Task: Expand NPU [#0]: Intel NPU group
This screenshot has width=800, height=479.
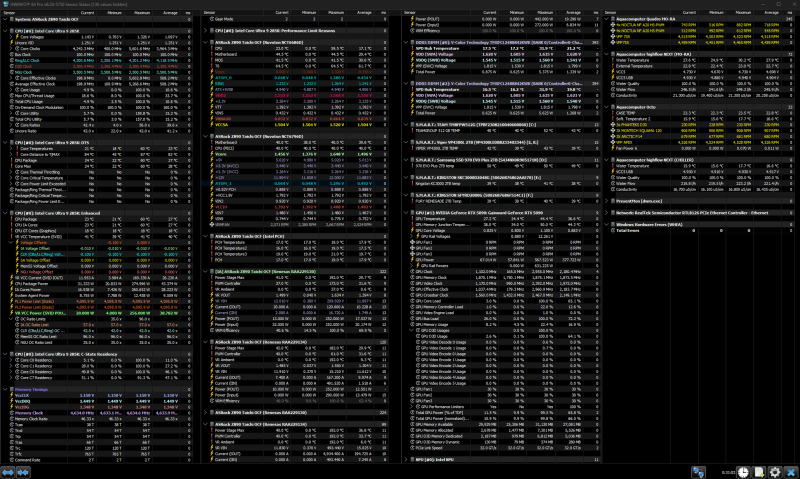Action: (406, 460)
